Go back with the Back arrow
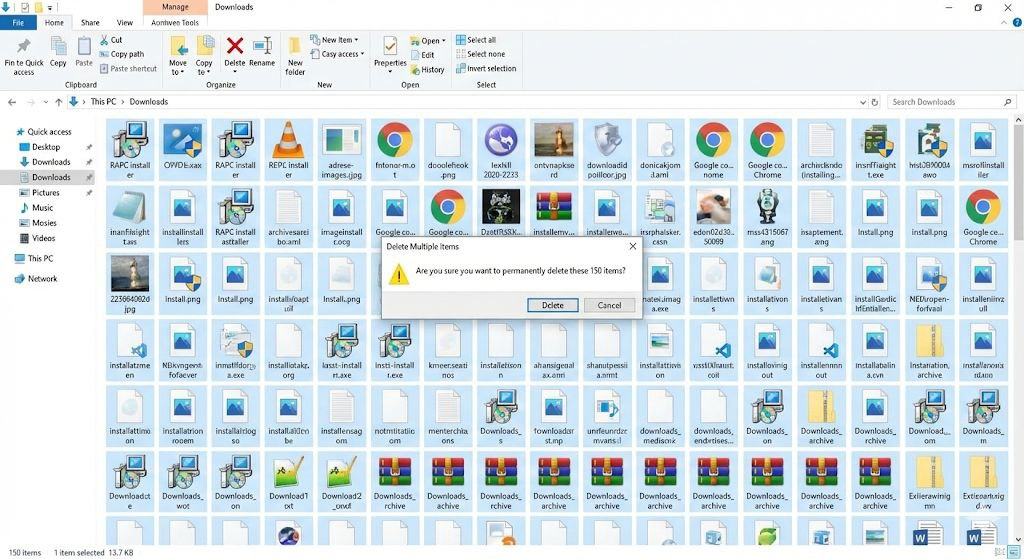Image resolution: width=1024 pixels, height=559 pixels. click(12, 102)
